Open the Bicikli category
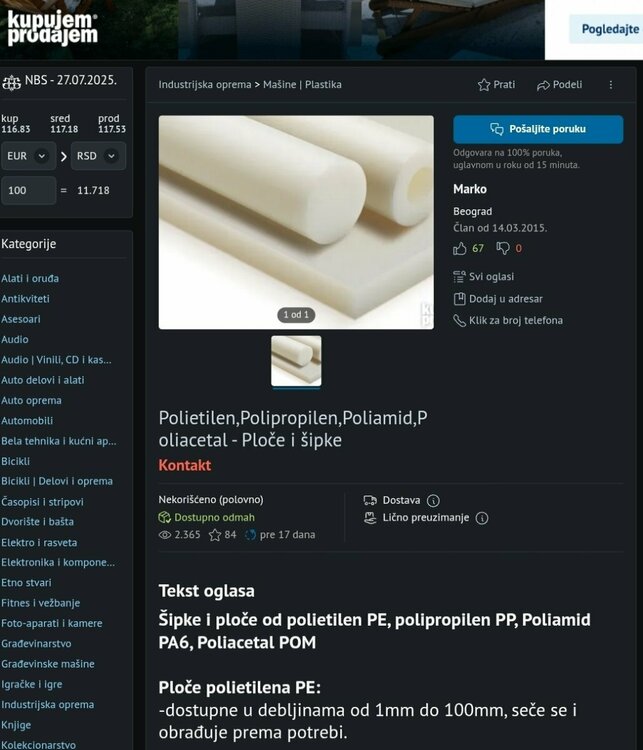The image size is (643, 750). click(15, 462)
